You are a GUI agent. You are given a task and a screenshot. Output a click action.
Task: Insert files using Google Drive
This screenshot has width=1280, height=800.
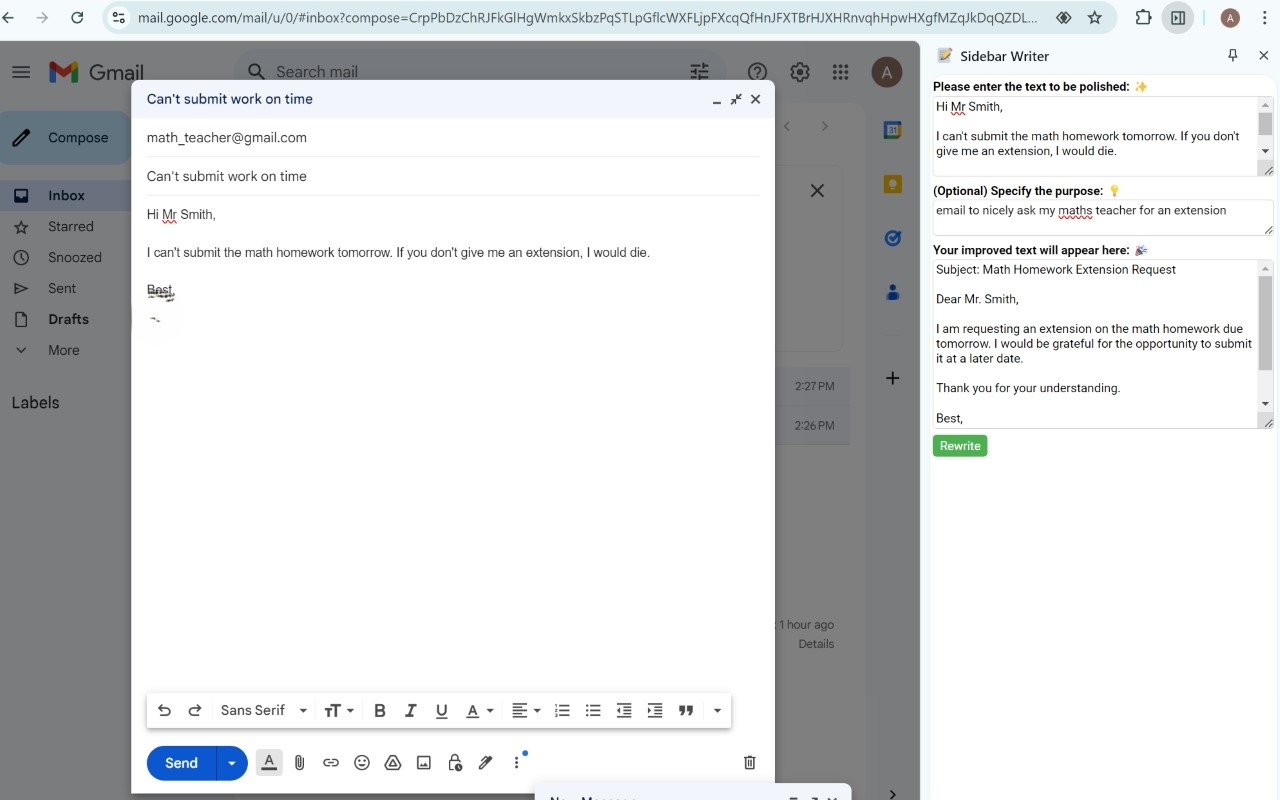(393, 763)
